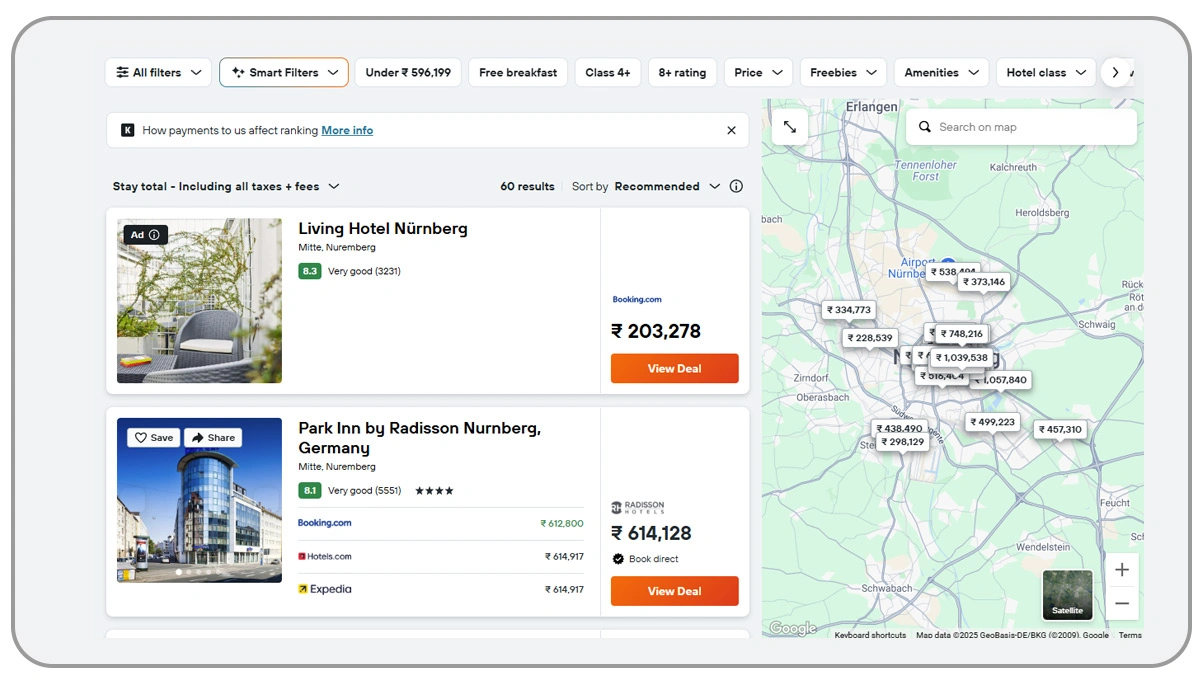The width and height of the screenshot is (1202, 684).
Task: Expand the map with the diagonal arrow icon
Action: pos(789,126)
